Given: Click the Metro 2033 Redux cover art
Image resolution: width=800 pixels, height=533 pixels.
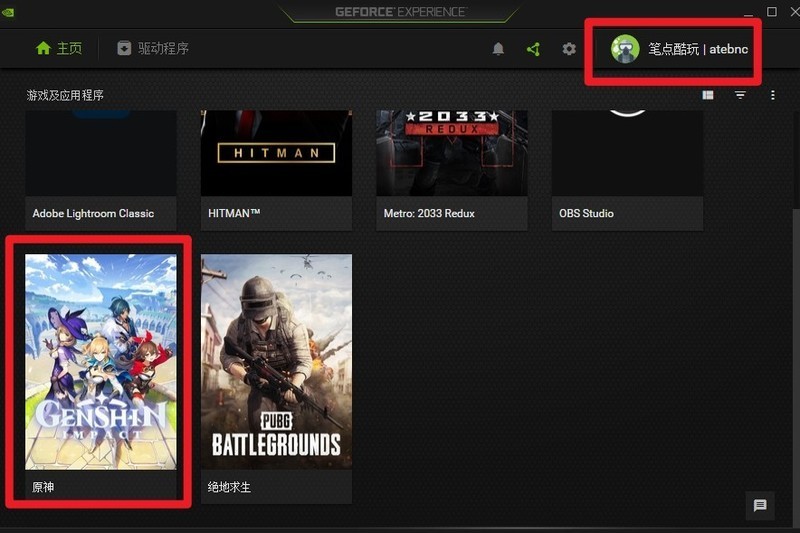Looking at the screenshot, I should (x=452, y=153).
